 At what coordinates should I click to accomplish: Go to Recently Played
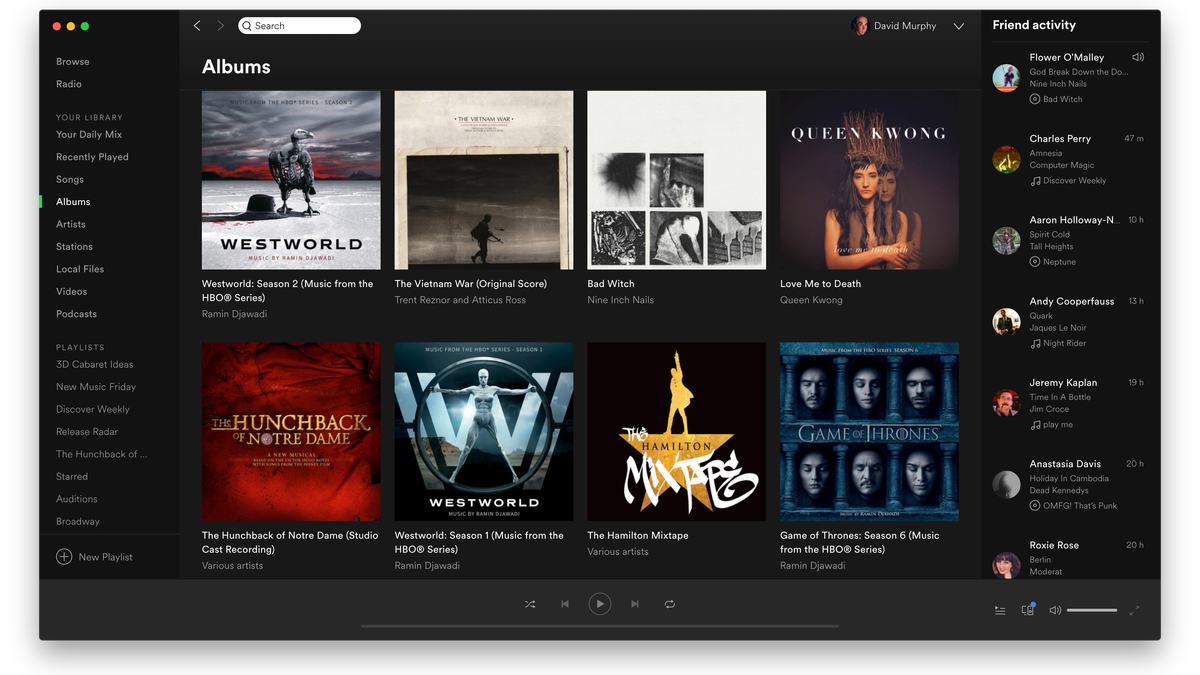92,157
